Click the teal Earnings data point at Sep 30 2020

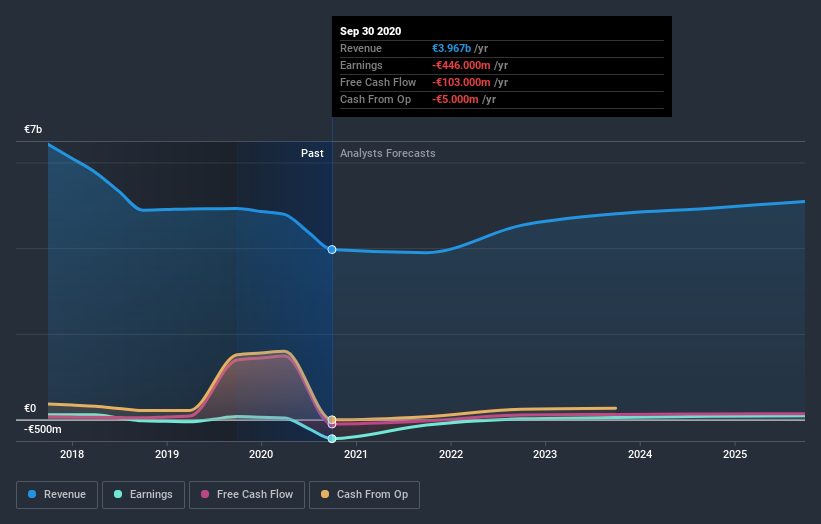click(x=332, y=439)
